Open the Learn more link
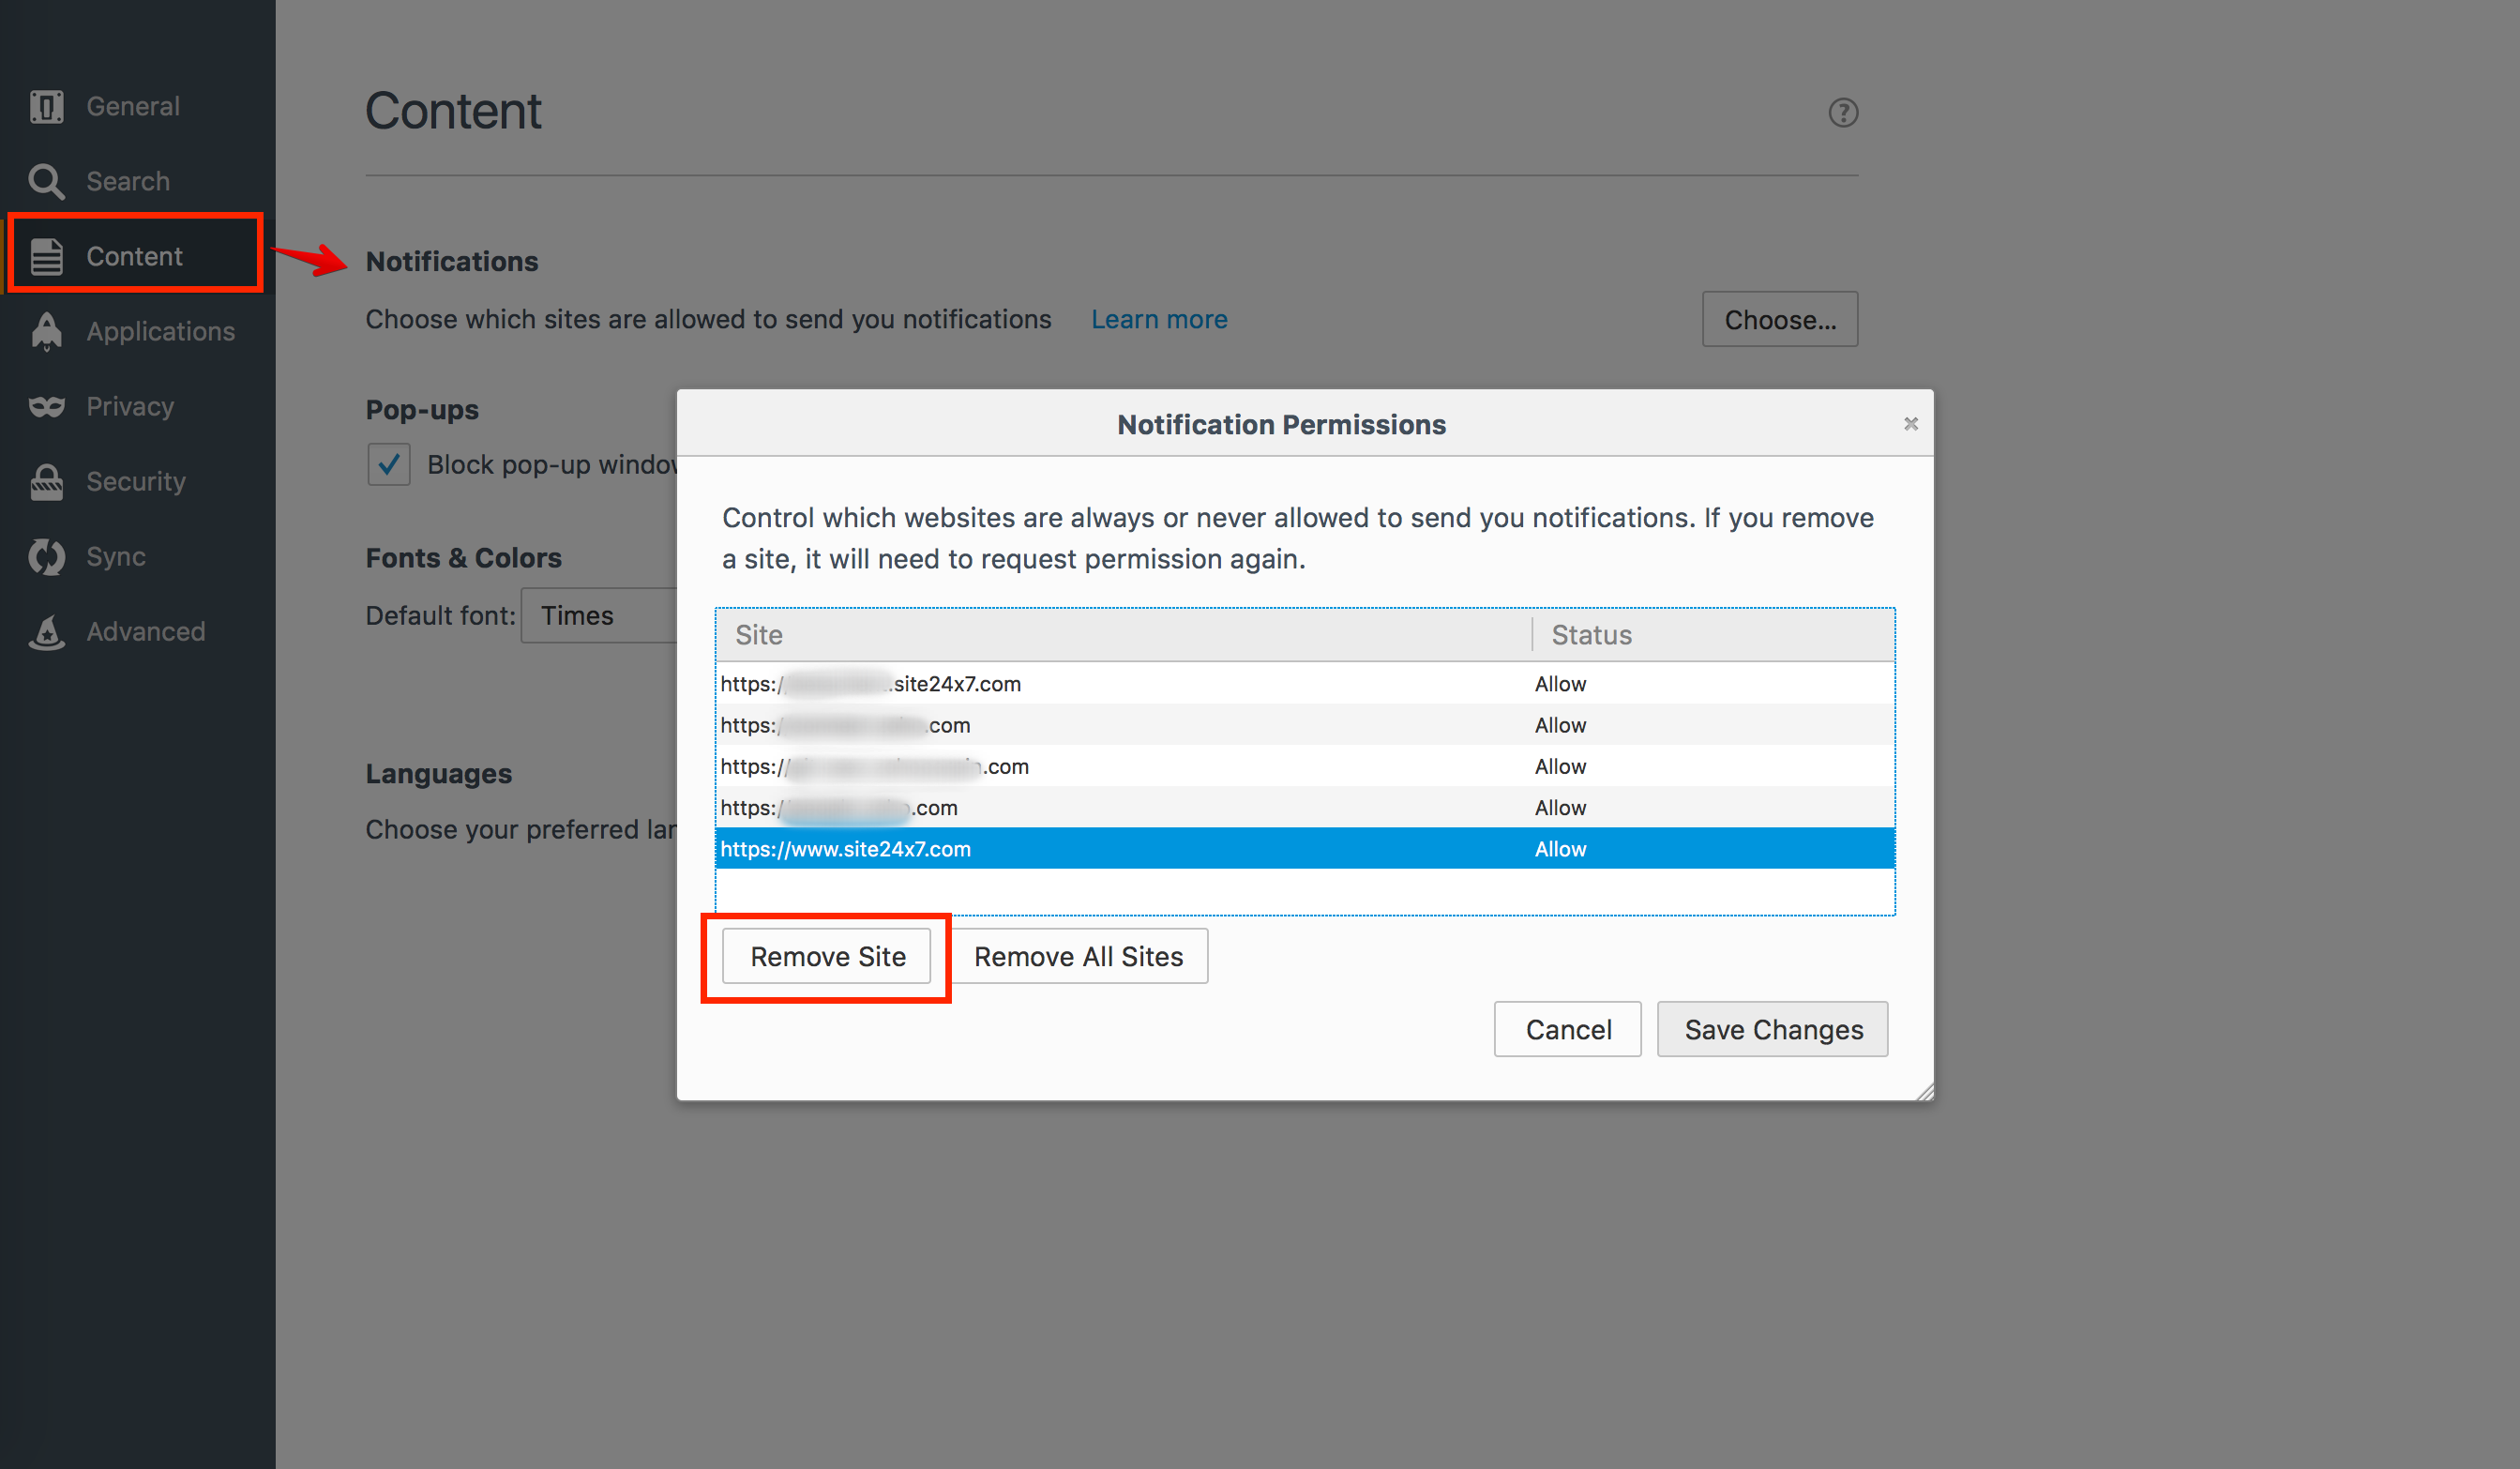Screen dimensions: 2520x1469 (x=1158, y=319)
